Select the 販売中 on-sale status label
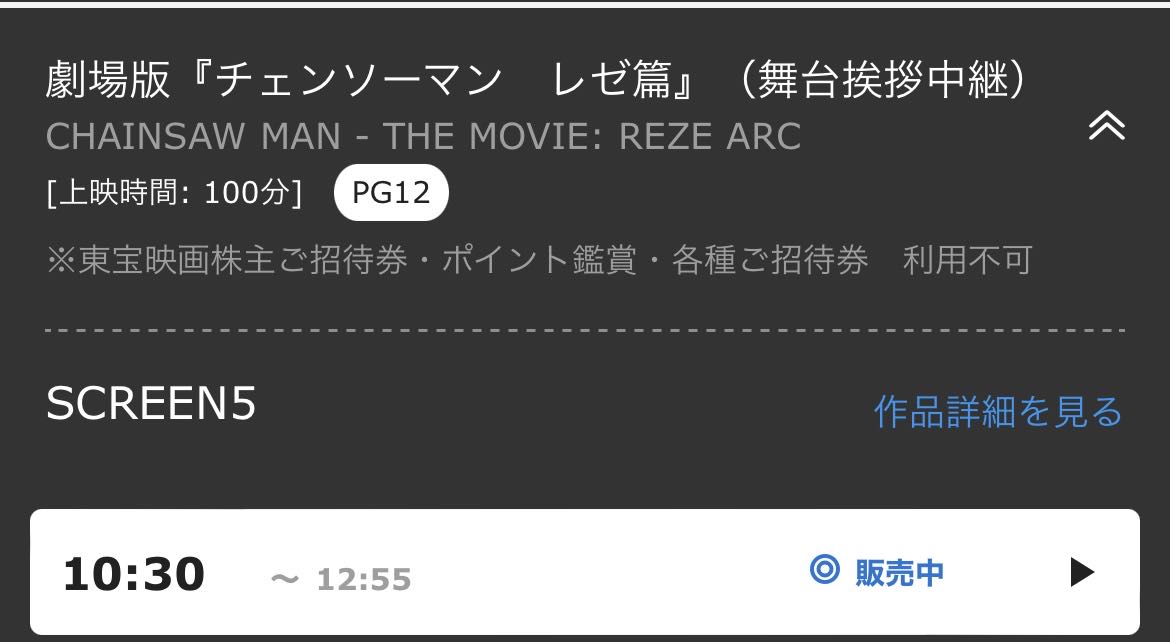 coord(899,573)
